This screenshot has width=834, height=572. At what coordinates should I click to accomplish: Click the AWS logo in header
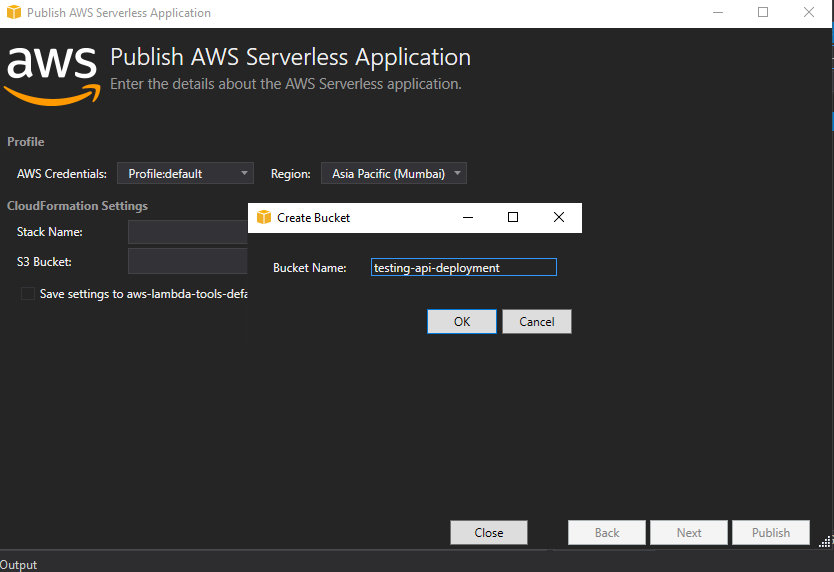[53, 75]
